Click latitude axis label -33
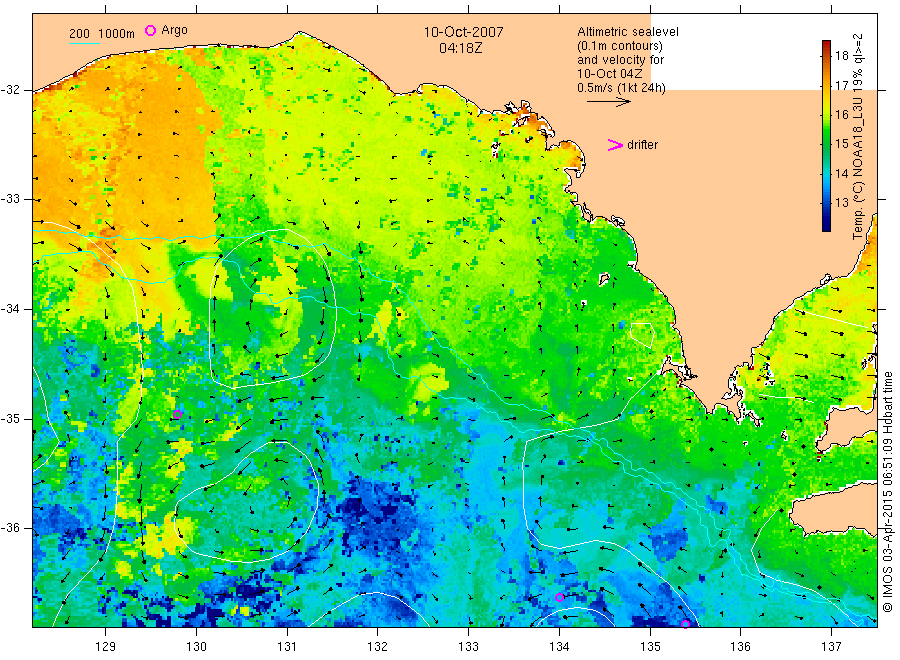 [x=10, y=199]
